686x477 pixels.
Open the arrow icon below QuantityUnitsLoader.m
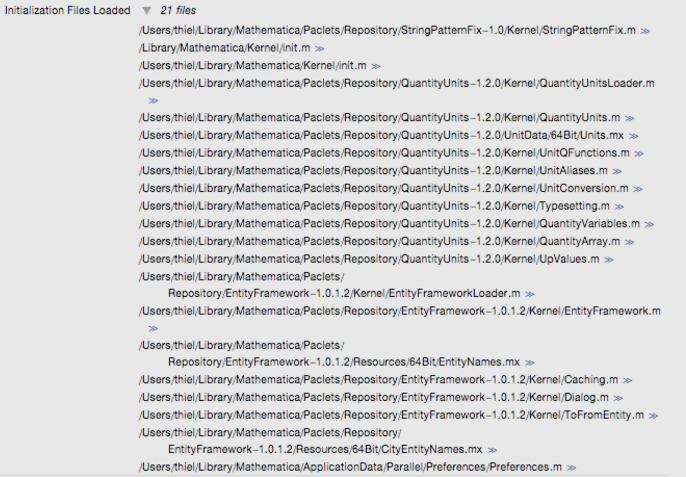153,101
